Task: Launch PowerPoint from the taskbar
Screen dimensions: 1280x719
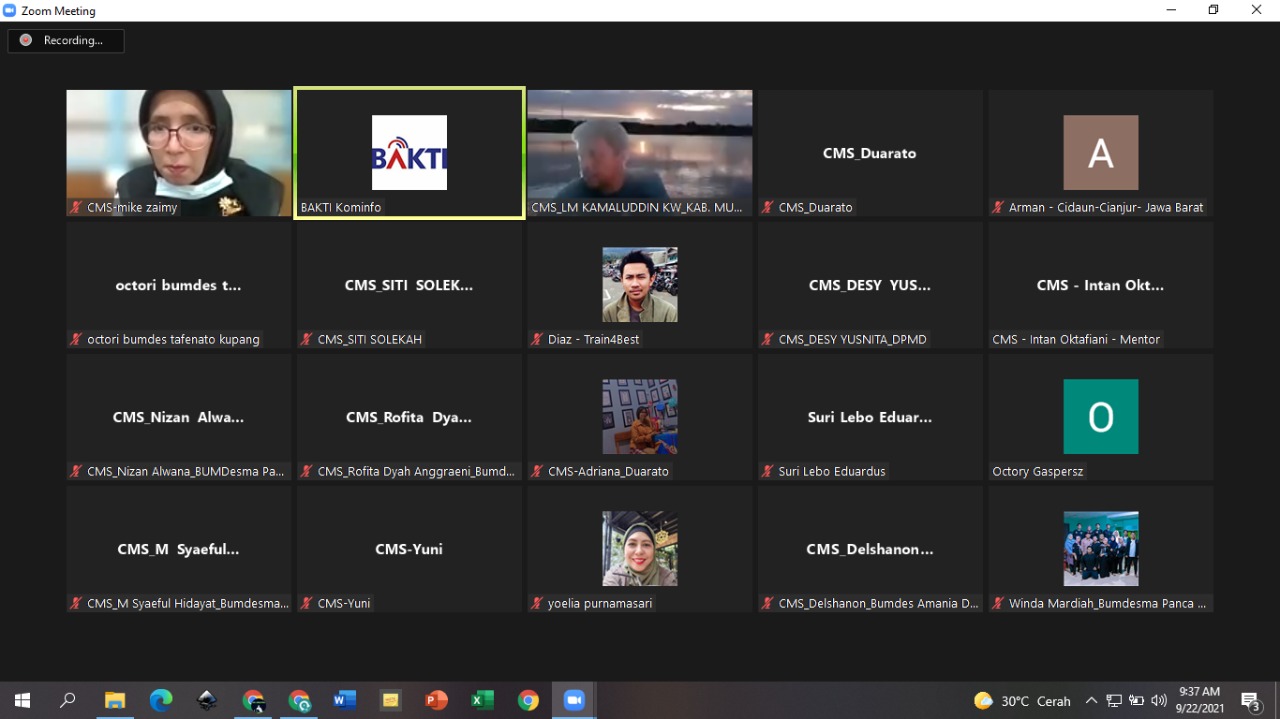Action: coord(436,700)
